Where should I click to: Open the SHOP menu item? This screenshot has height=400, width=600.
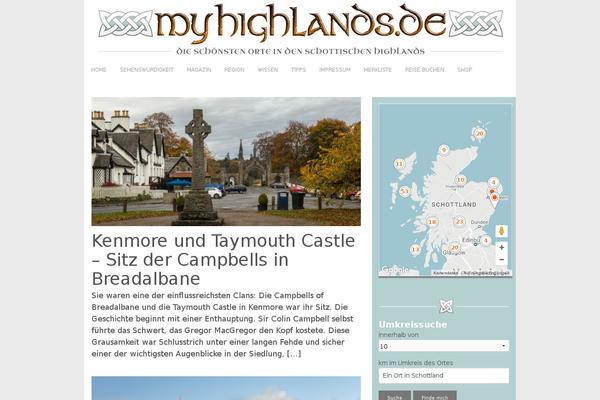tap(465, 70)
